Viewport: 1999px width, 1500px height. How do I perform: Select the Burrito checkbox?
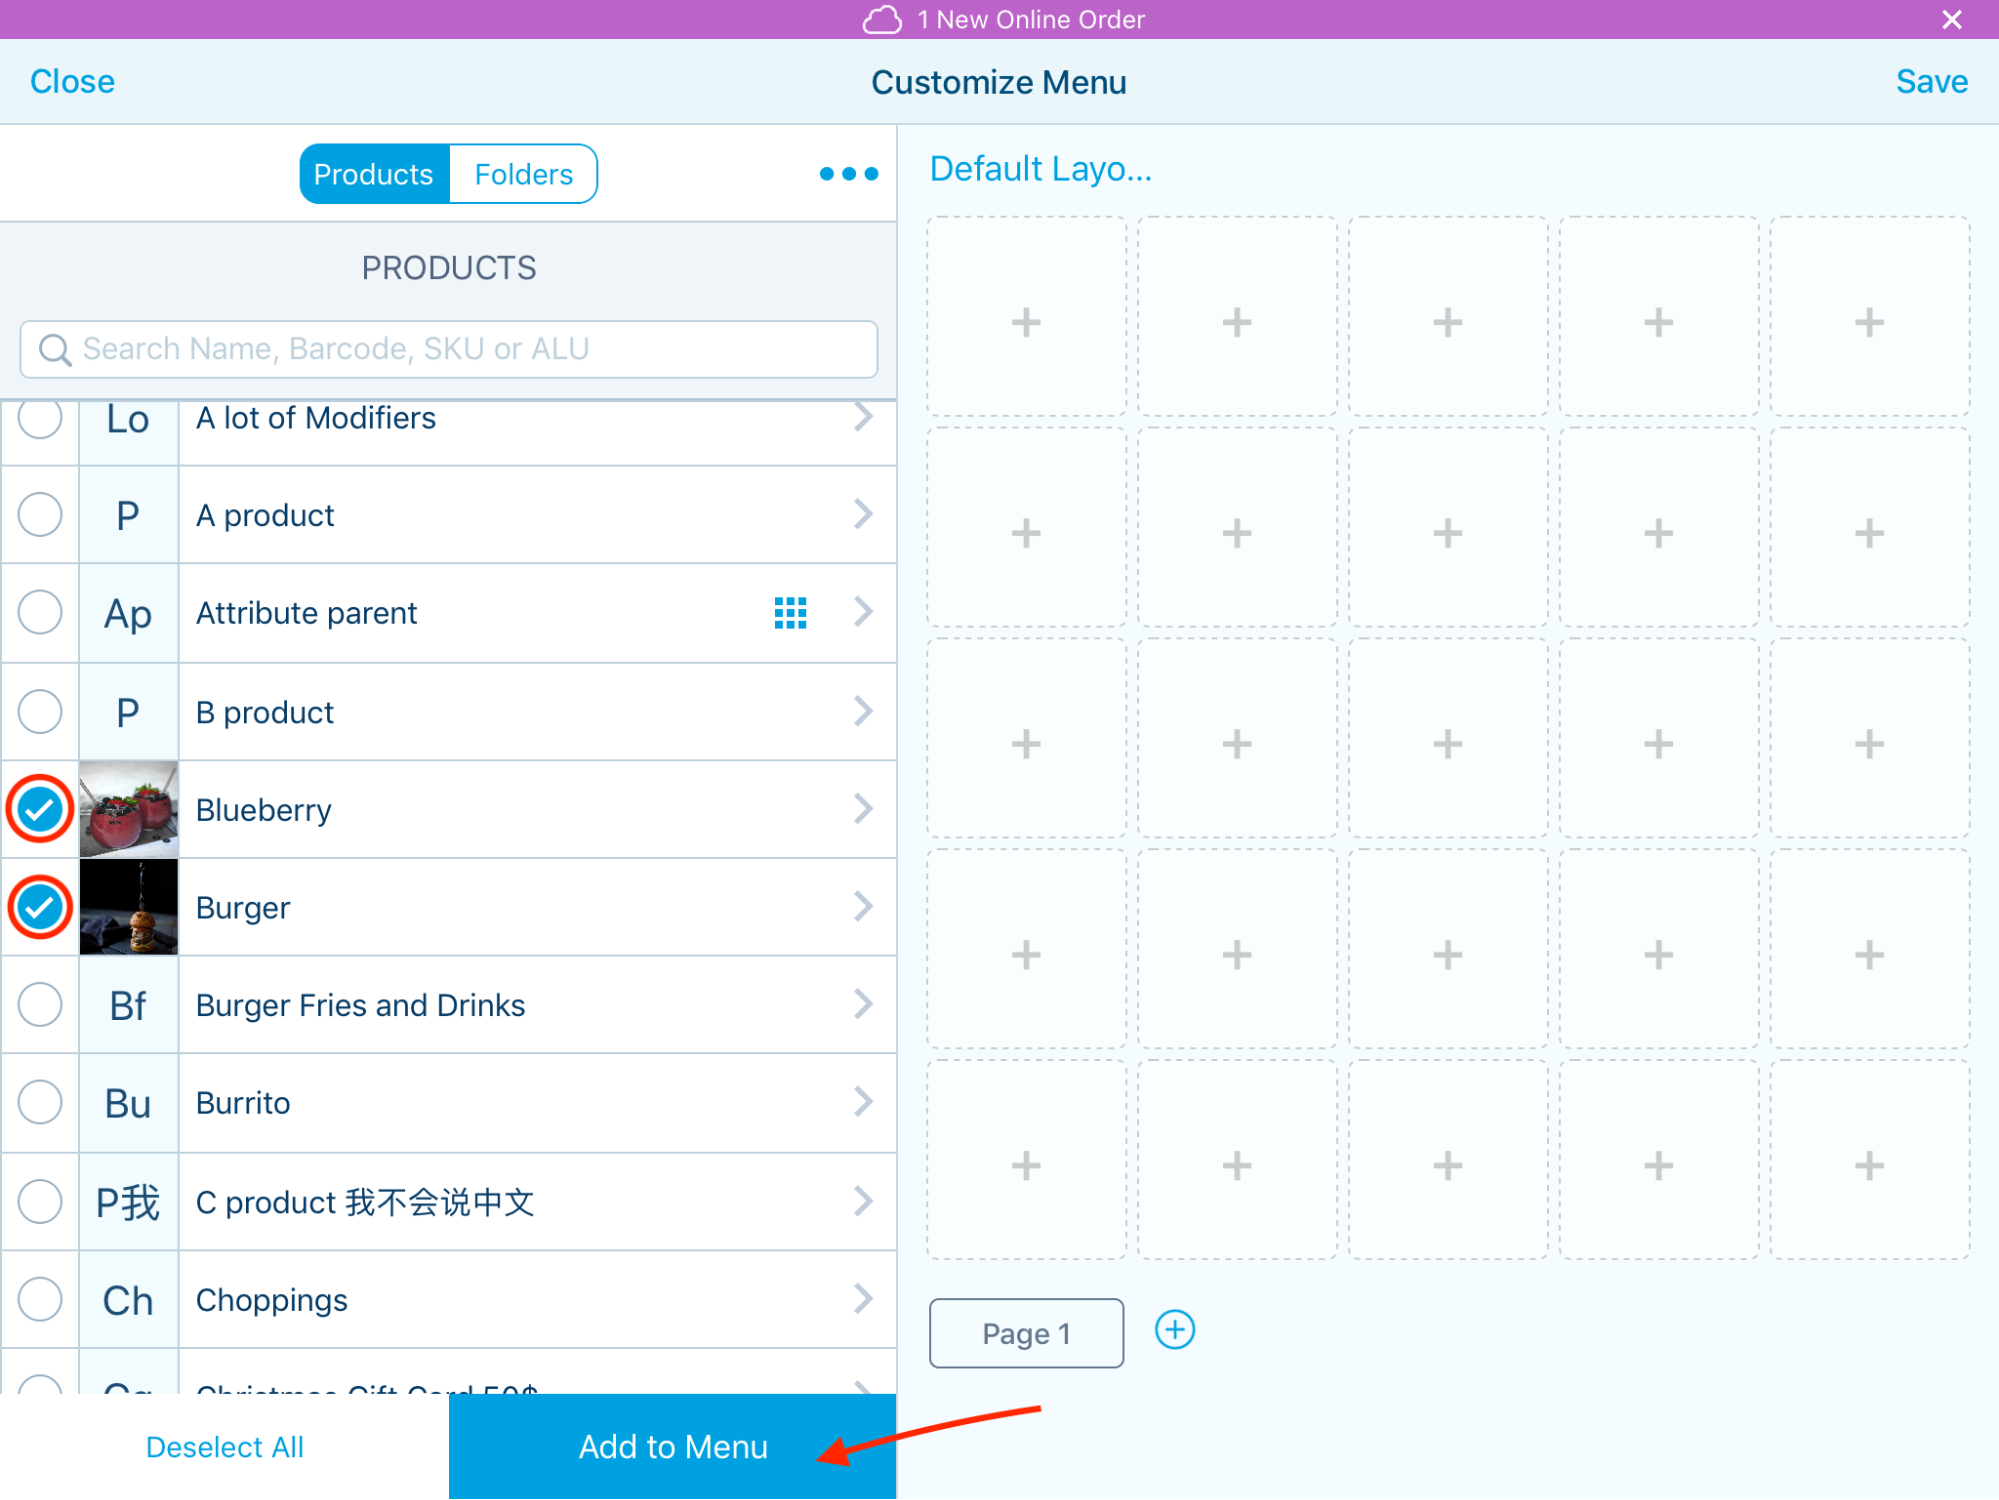click(39, 1102)
